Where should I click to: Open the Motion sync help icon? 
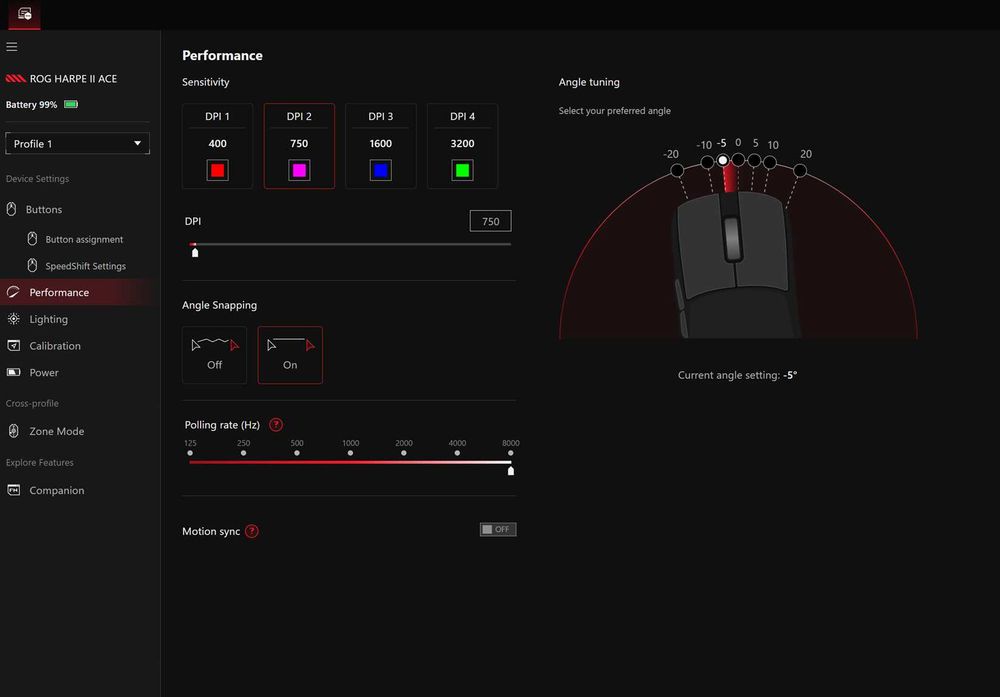click(252, 531)
